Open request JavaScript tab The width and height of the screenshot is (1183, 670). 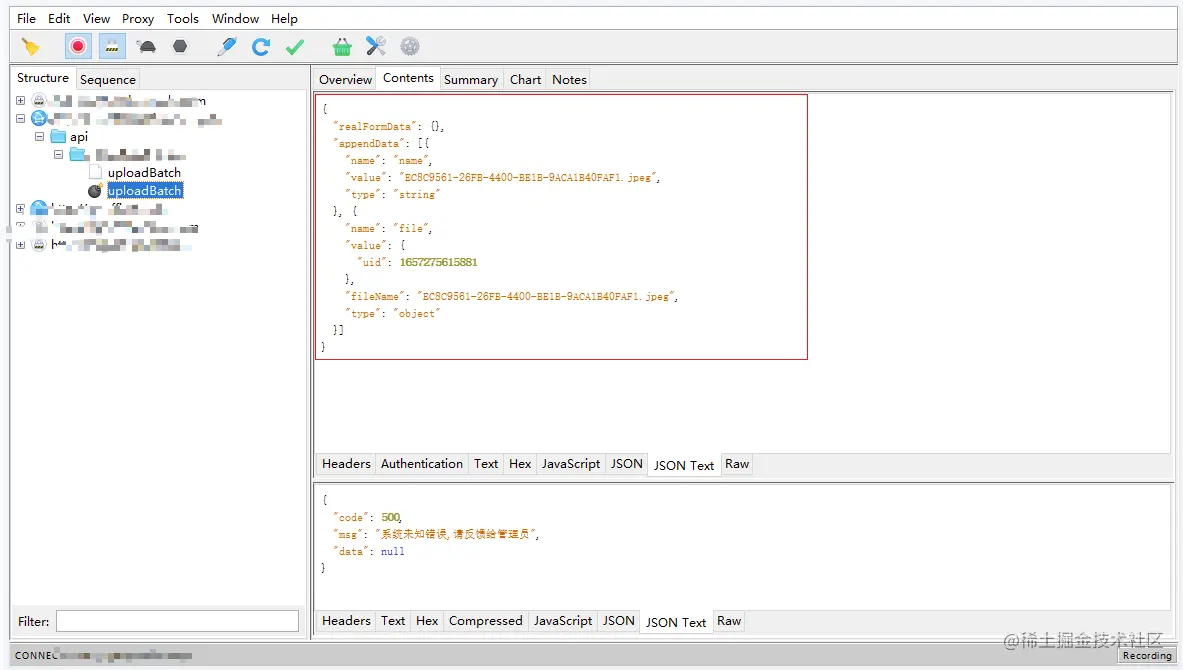click(570, 464)
